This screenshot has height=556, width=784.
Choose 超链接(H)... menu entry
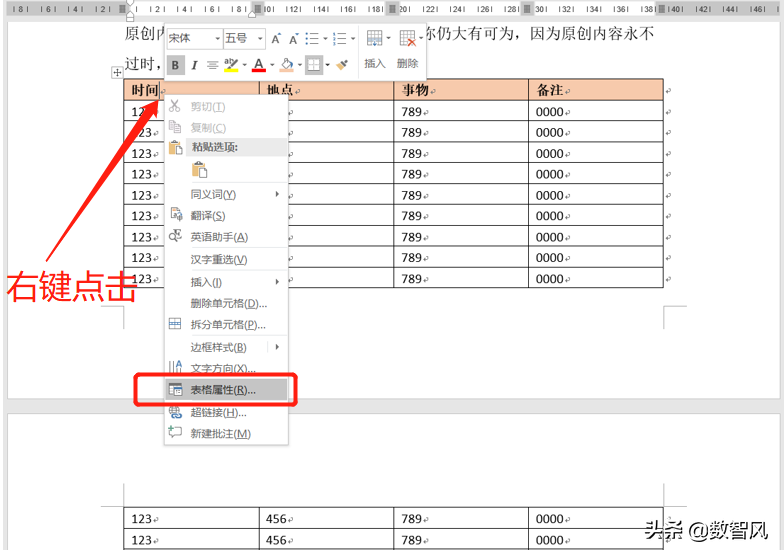point(226,412)
